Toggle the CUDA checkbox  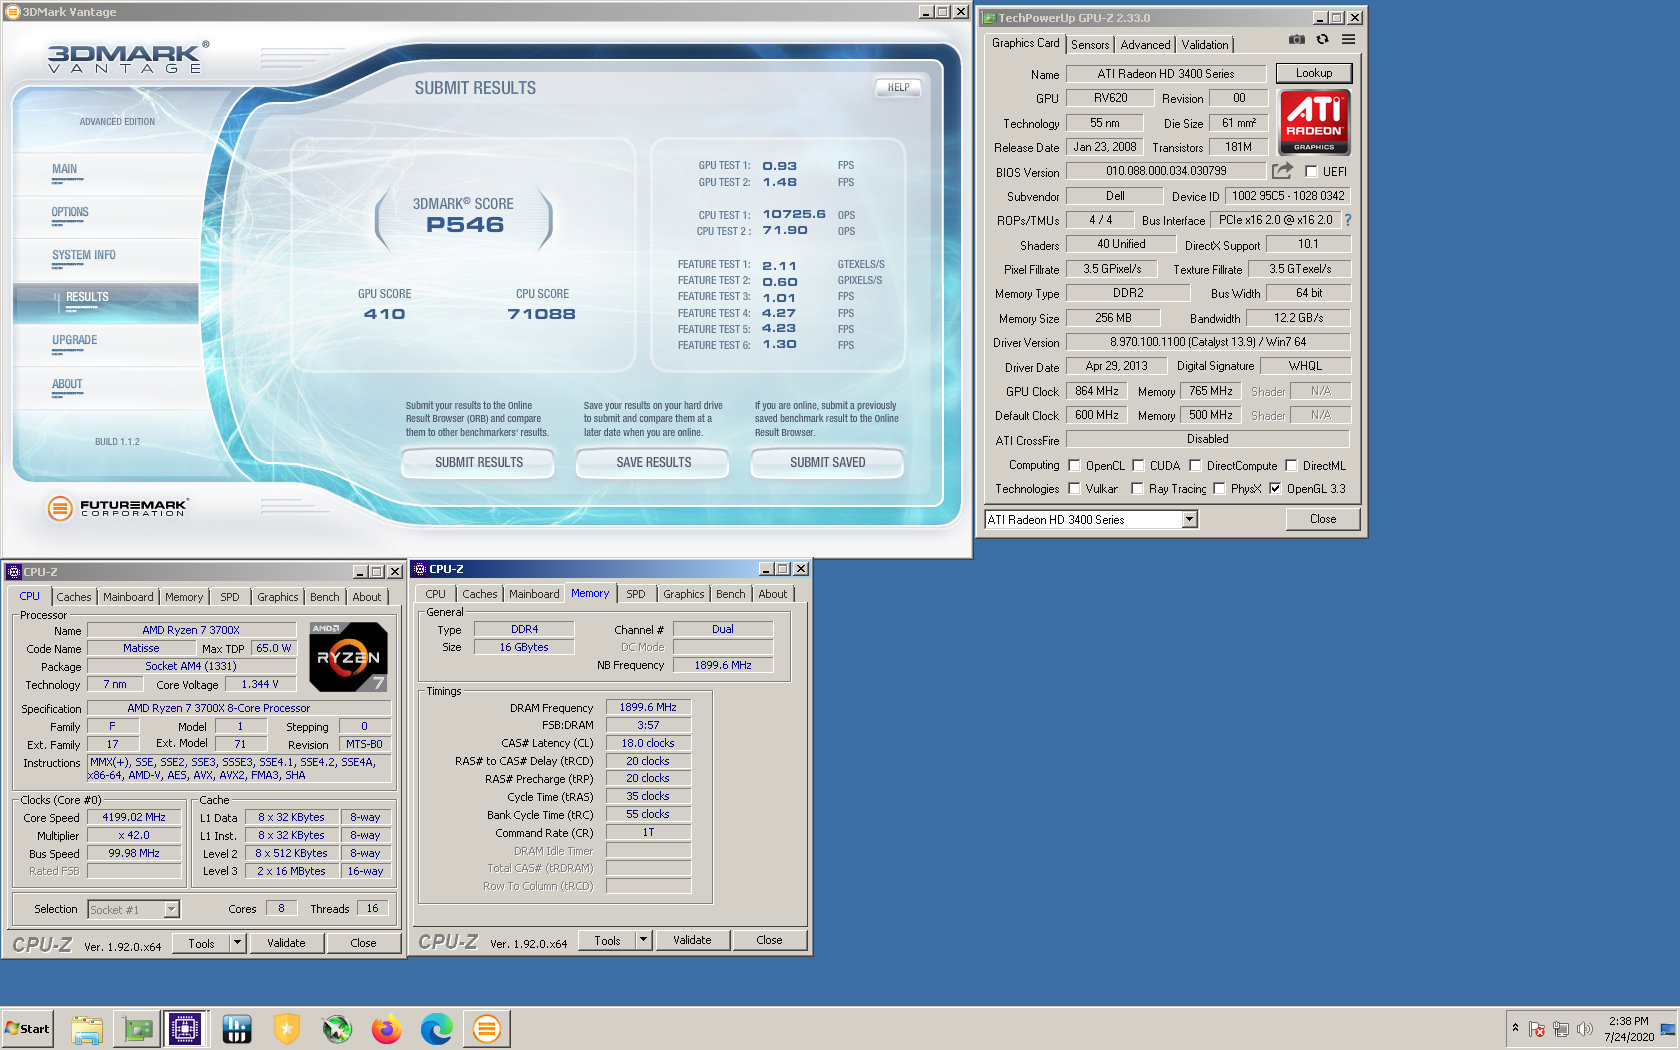(1138, 465)
